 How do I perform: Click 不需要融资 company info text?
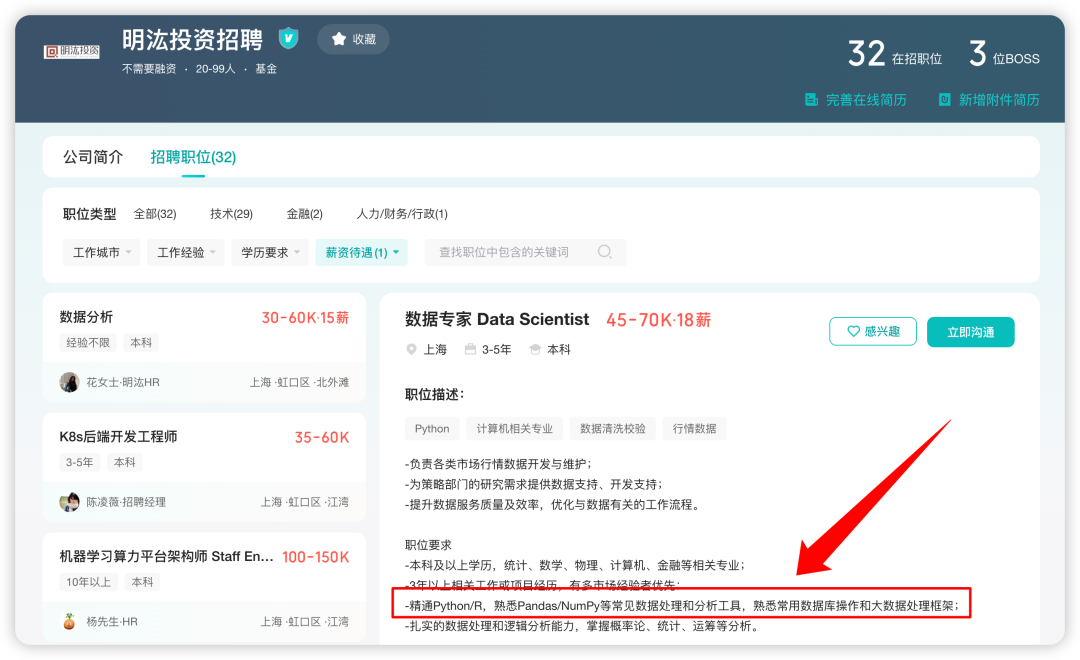point(149,69)
